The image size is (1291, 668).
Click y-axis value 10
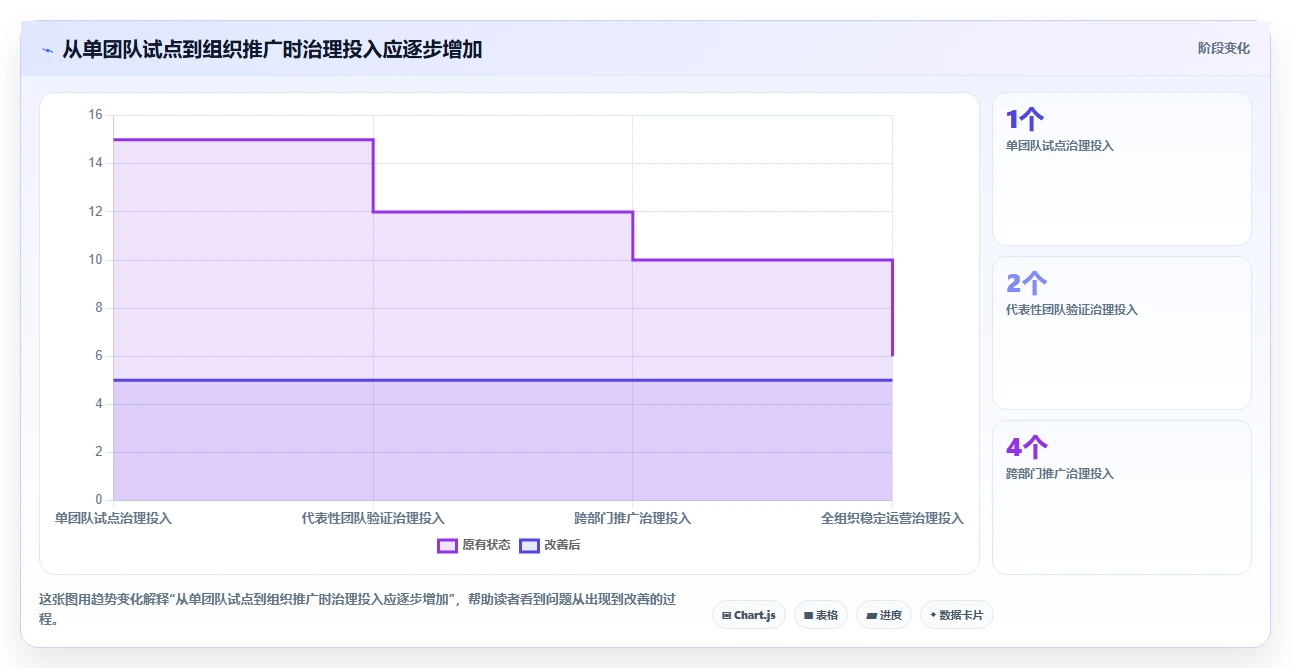pyautogui.click(x=96, y=259)
